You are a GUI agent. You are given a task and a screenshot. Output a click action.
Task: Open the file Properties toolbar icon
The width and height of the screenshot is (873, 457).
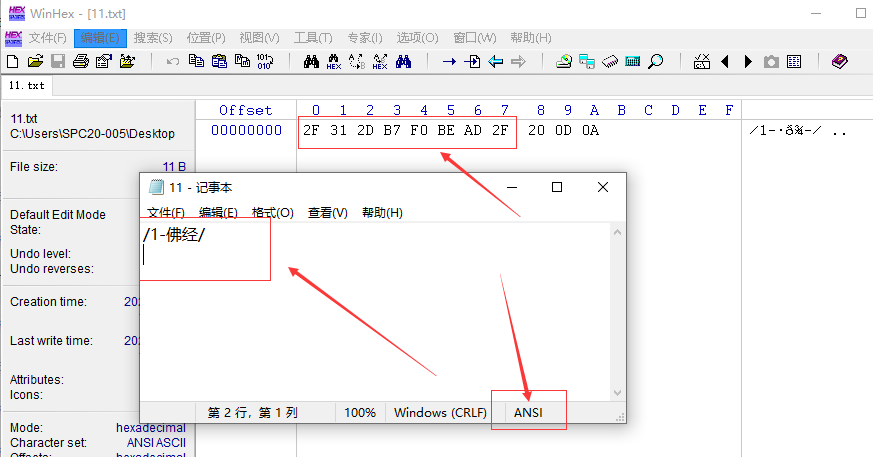(x=104, y=61)
